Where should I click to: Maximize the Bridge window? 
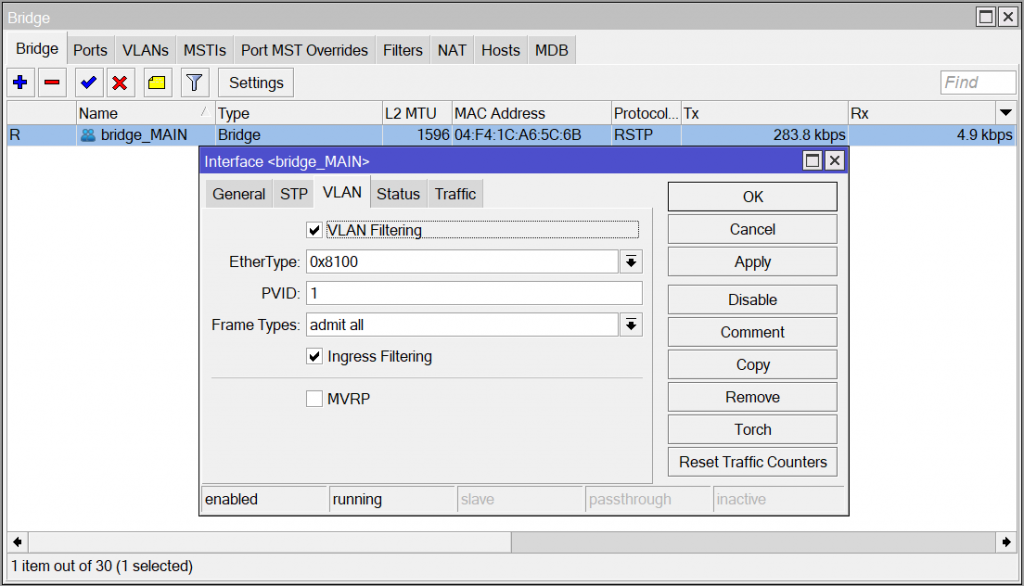pos(985,17)
